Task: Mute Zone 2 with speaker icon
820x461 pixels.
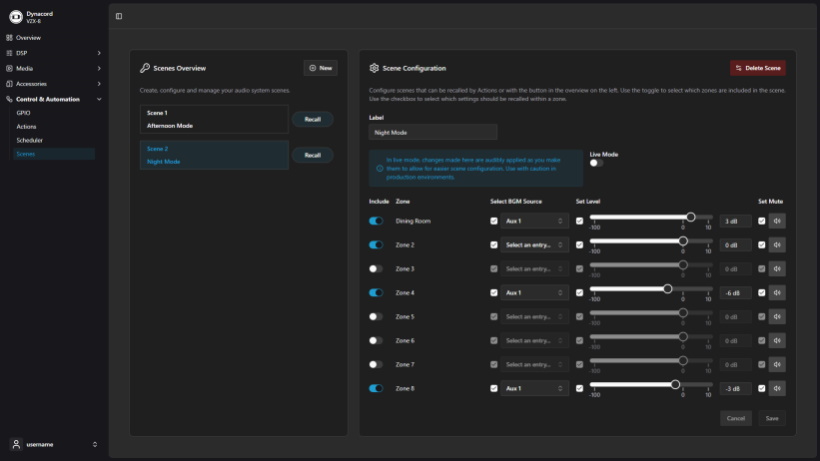Action: tap(777, 245)
